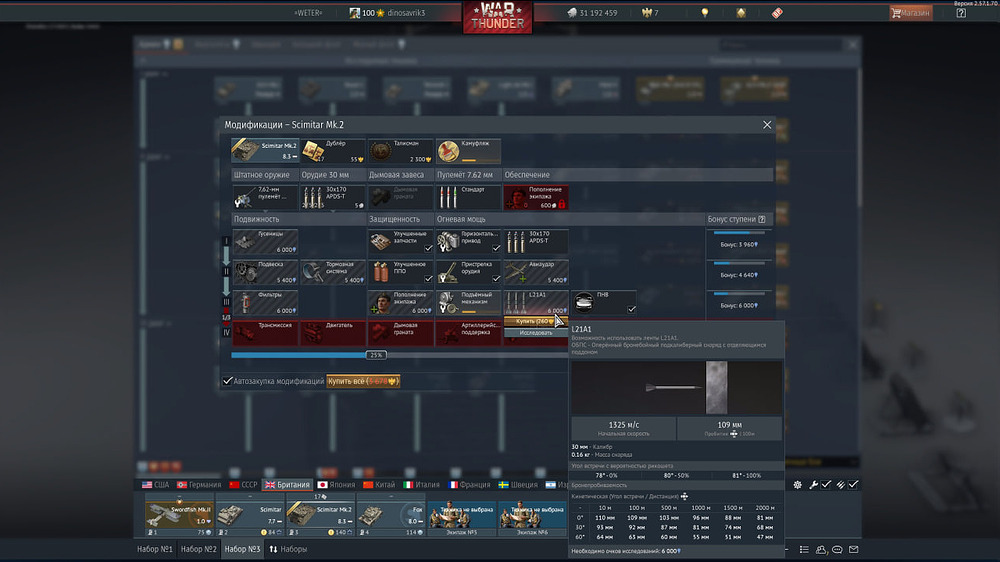Select the Гусеницы tracks modification
The image size is (1000, 562).
tap(265, 242)
